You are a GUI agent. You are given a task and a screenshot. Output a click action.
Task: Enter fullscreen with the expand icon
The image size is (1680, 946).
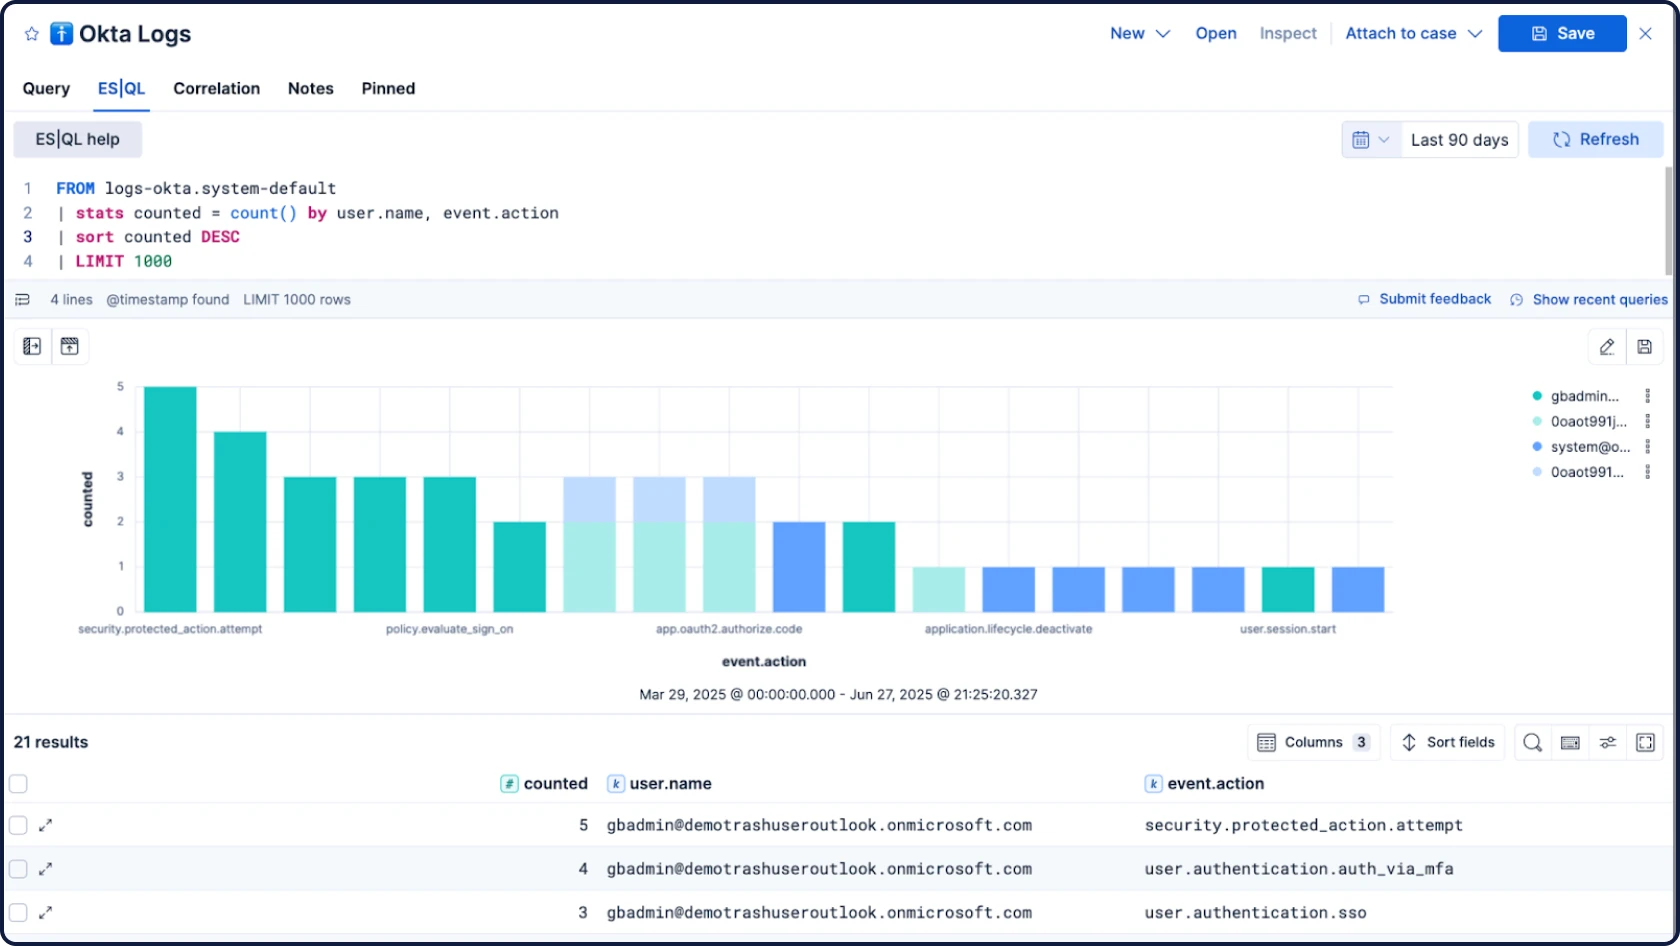click(1645, 742)
